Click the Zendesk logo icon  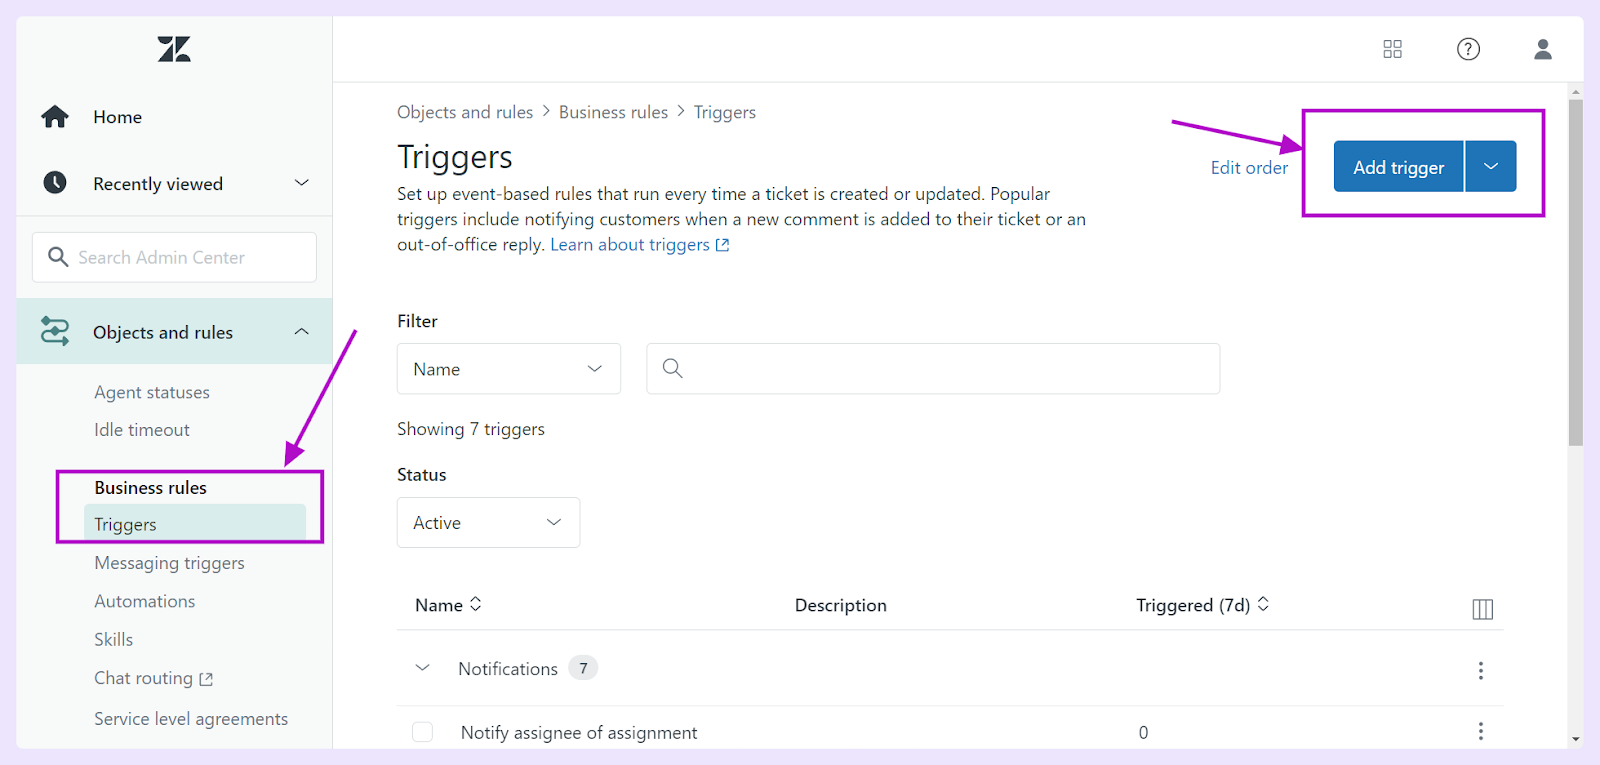(174, 49)
